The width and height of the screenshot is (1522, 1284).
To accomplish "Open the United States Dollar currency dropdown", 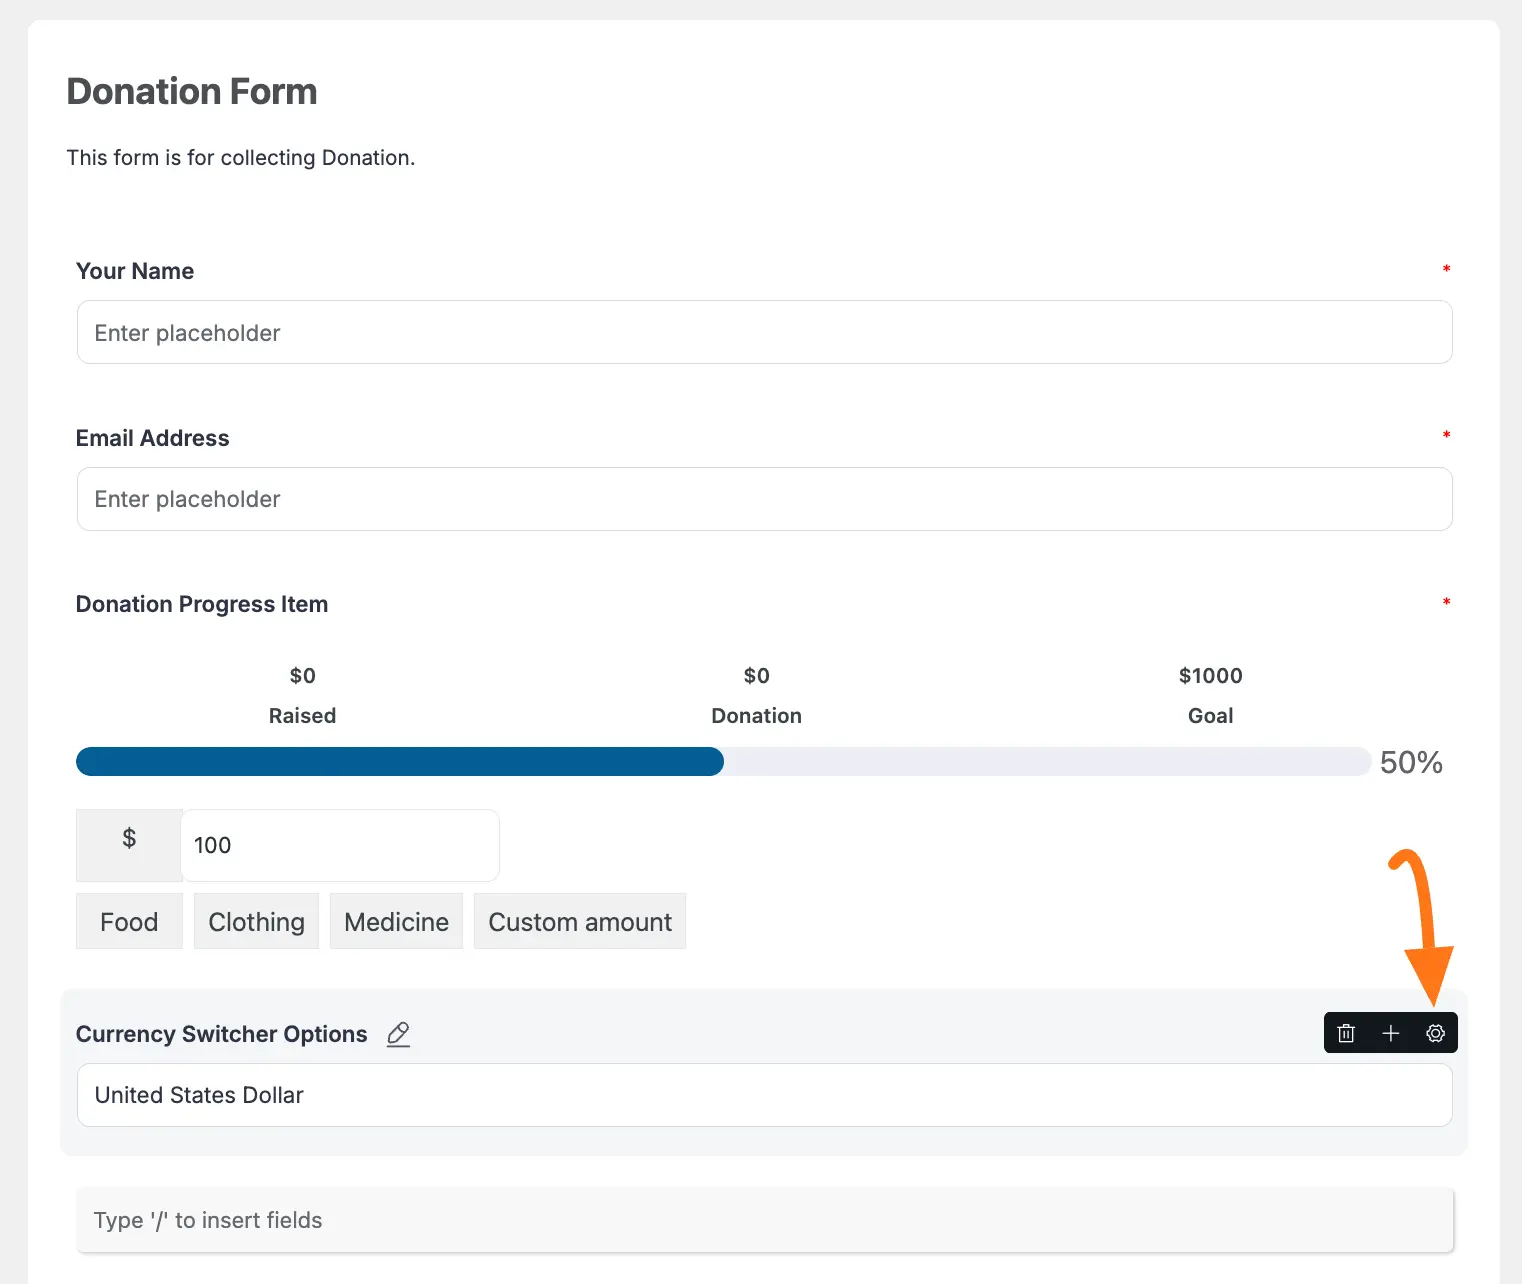I will 764,1095.
